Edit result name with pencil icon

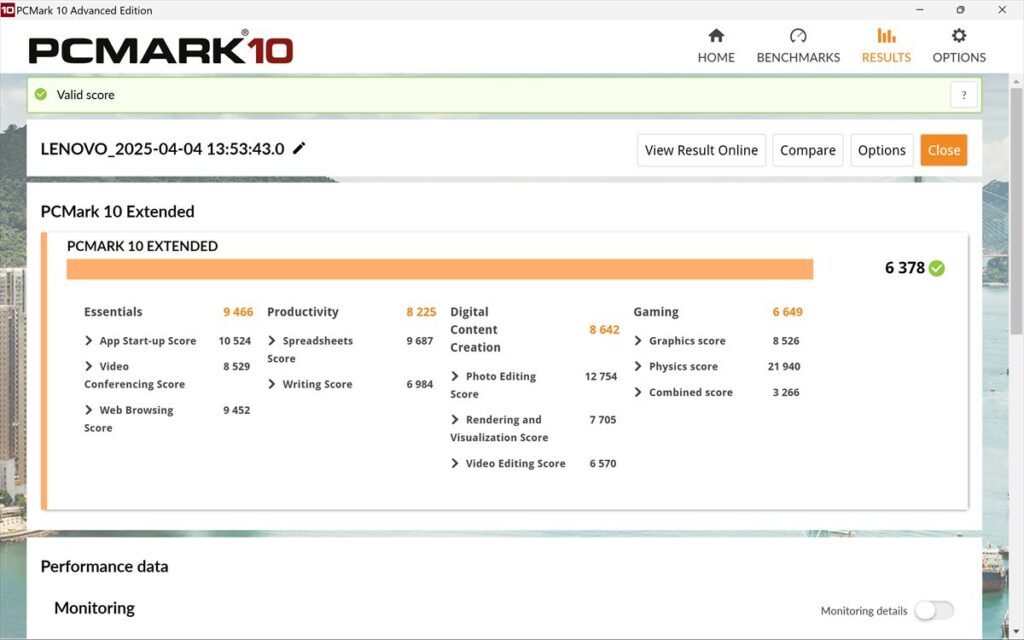[299, 148]
